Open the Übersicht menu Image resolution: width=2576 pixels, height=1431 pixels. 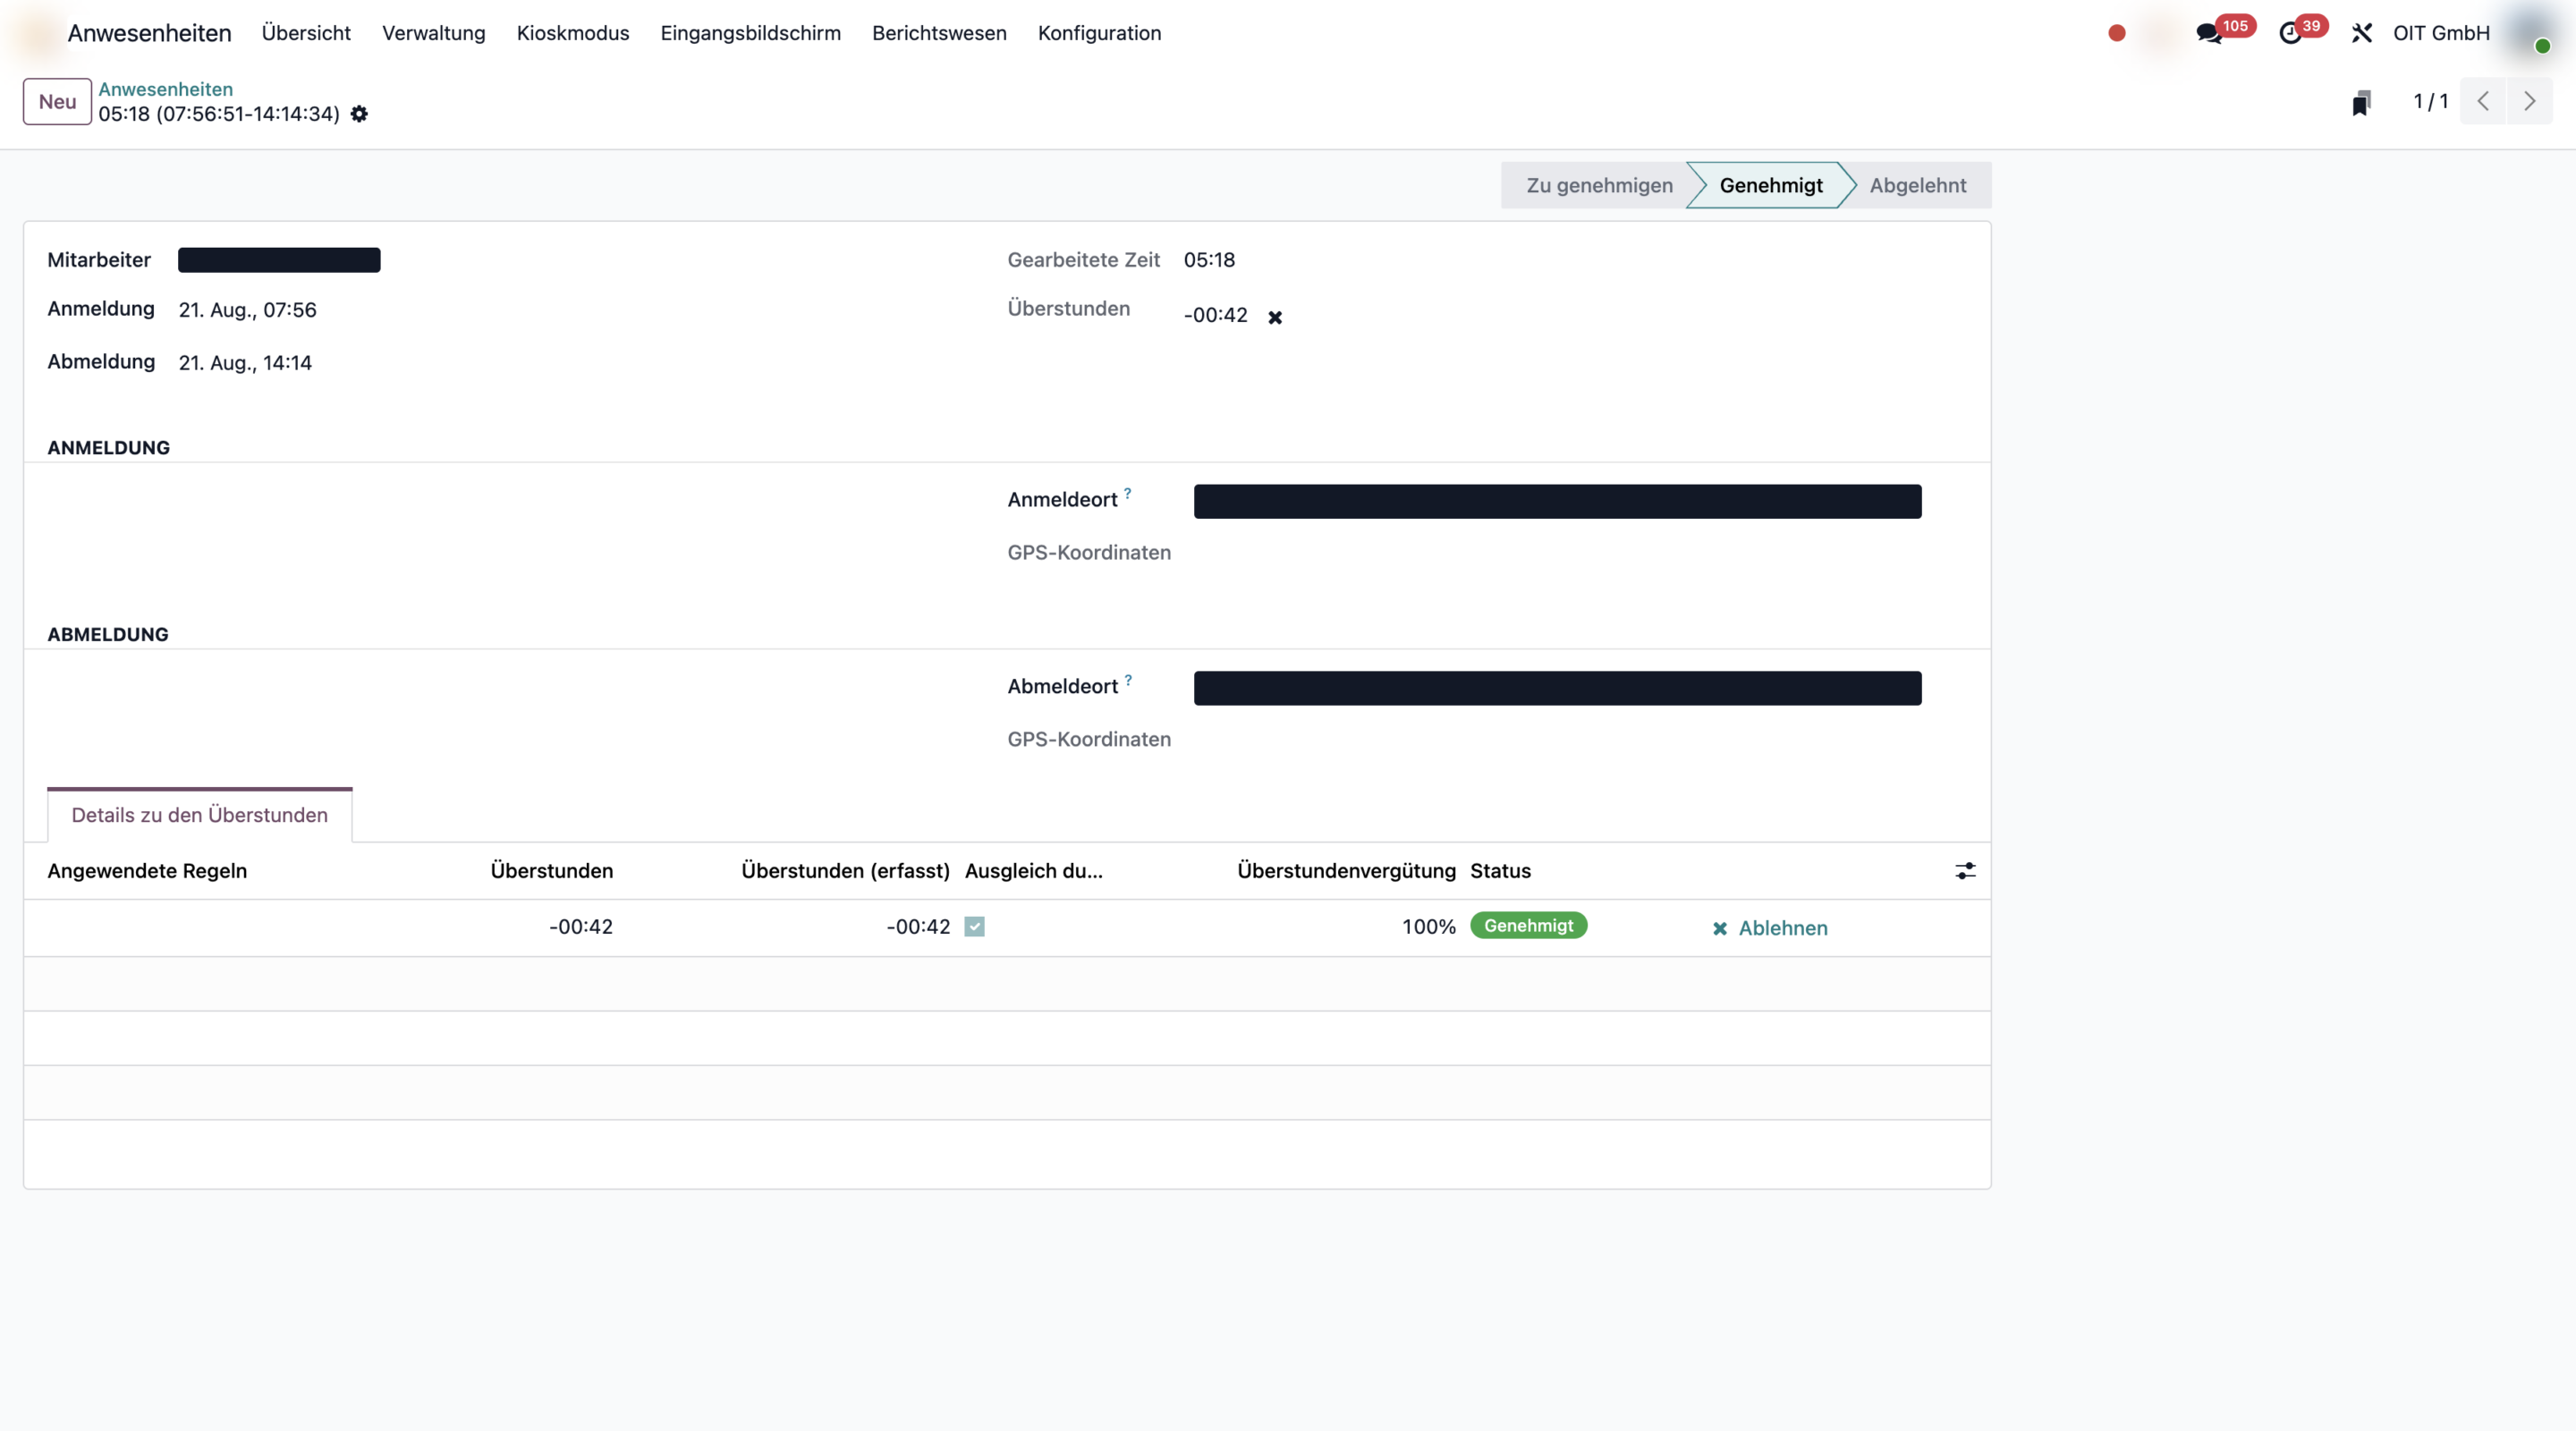[x=306, y=33]
